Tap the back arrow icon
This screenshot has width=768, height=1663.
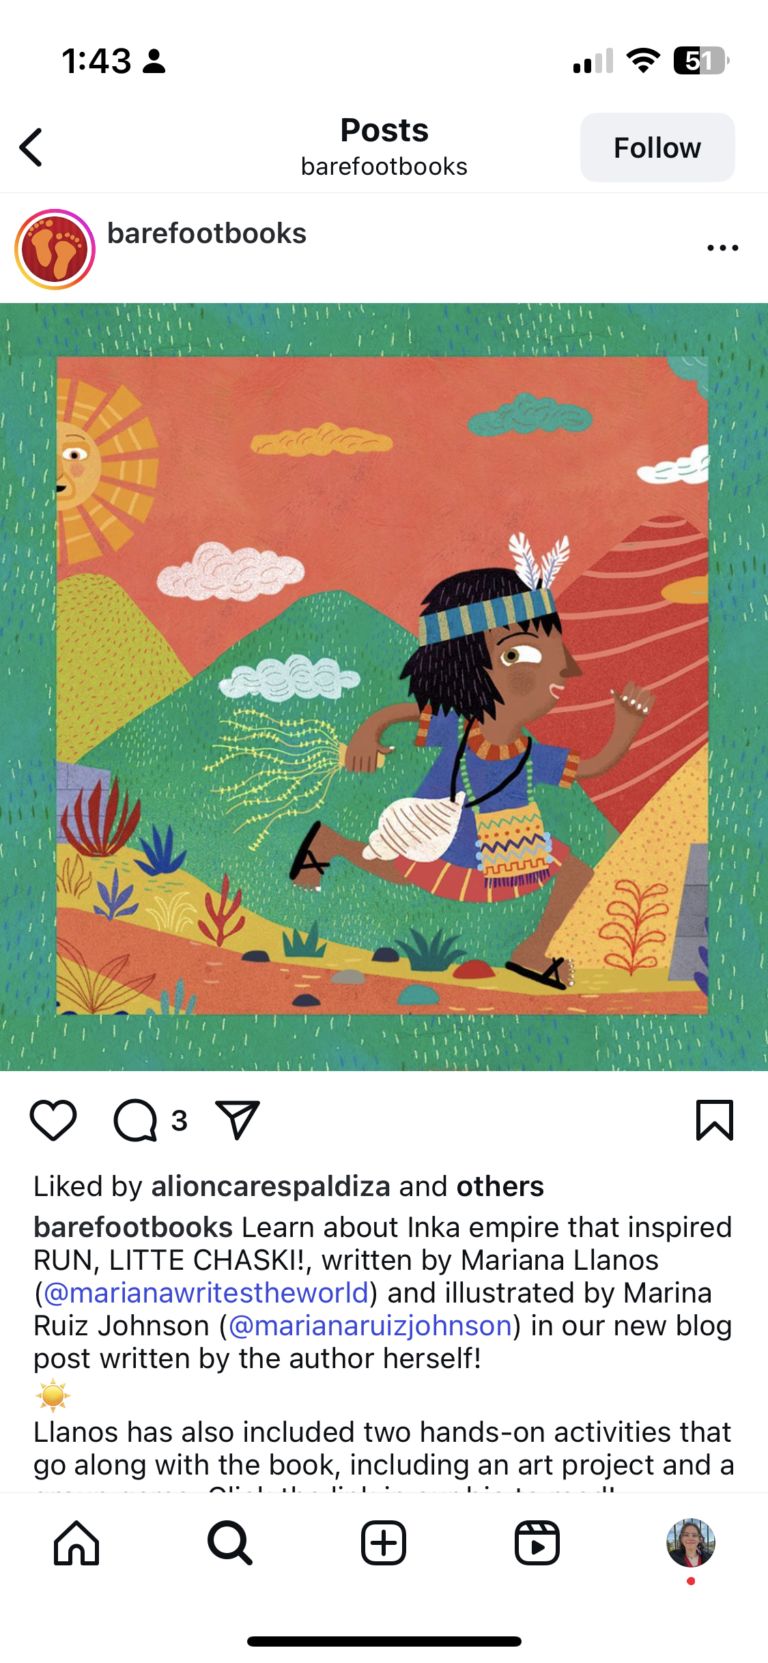[31, 147]
